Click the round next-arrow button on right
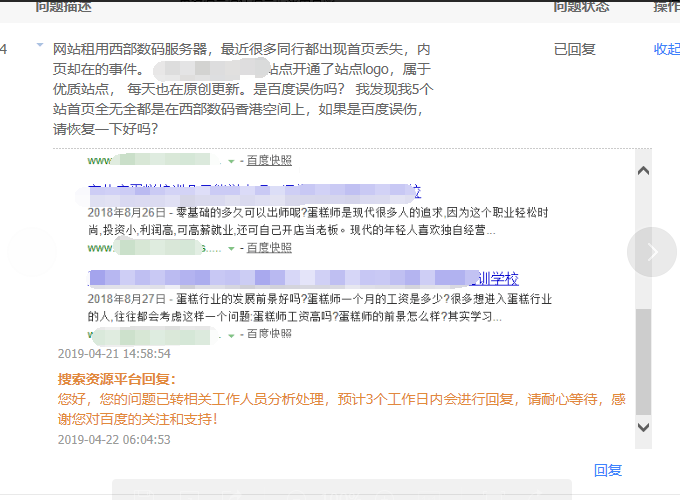The width and height of the screenshot is (680, 500). 652,252
